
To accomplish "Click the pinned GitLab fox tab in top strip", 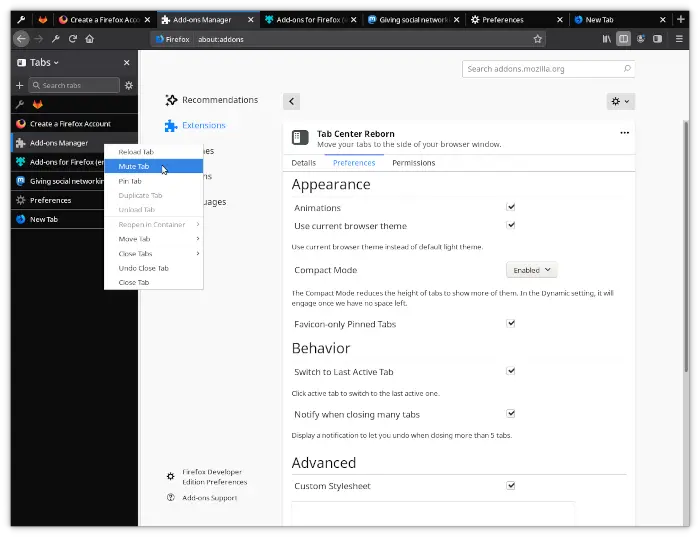I will pos(43,20).
